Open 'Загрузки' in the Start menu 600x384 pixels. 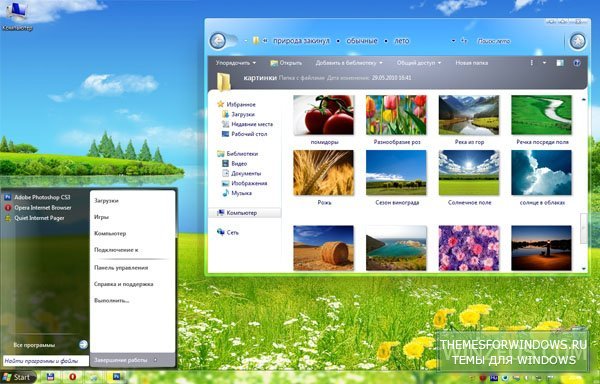106,200
